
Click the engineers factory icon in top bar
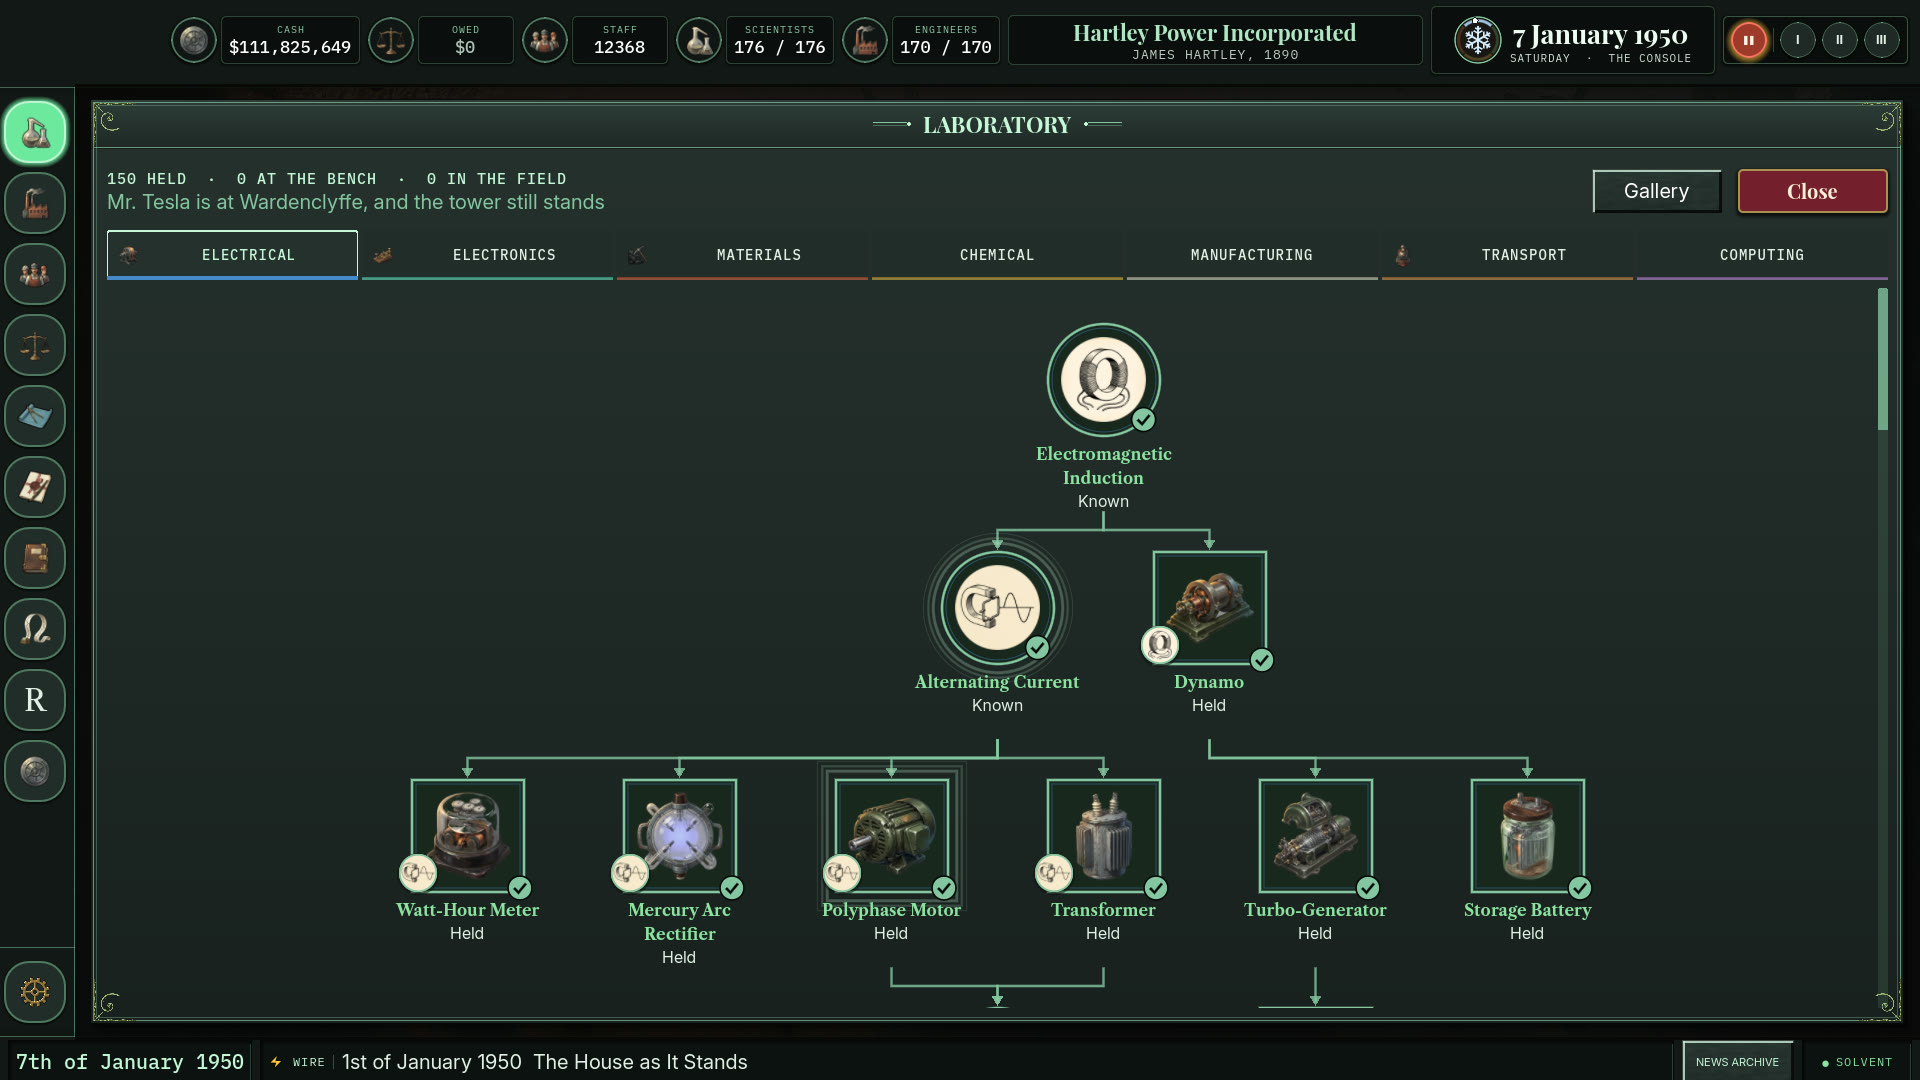coord(864,40)
